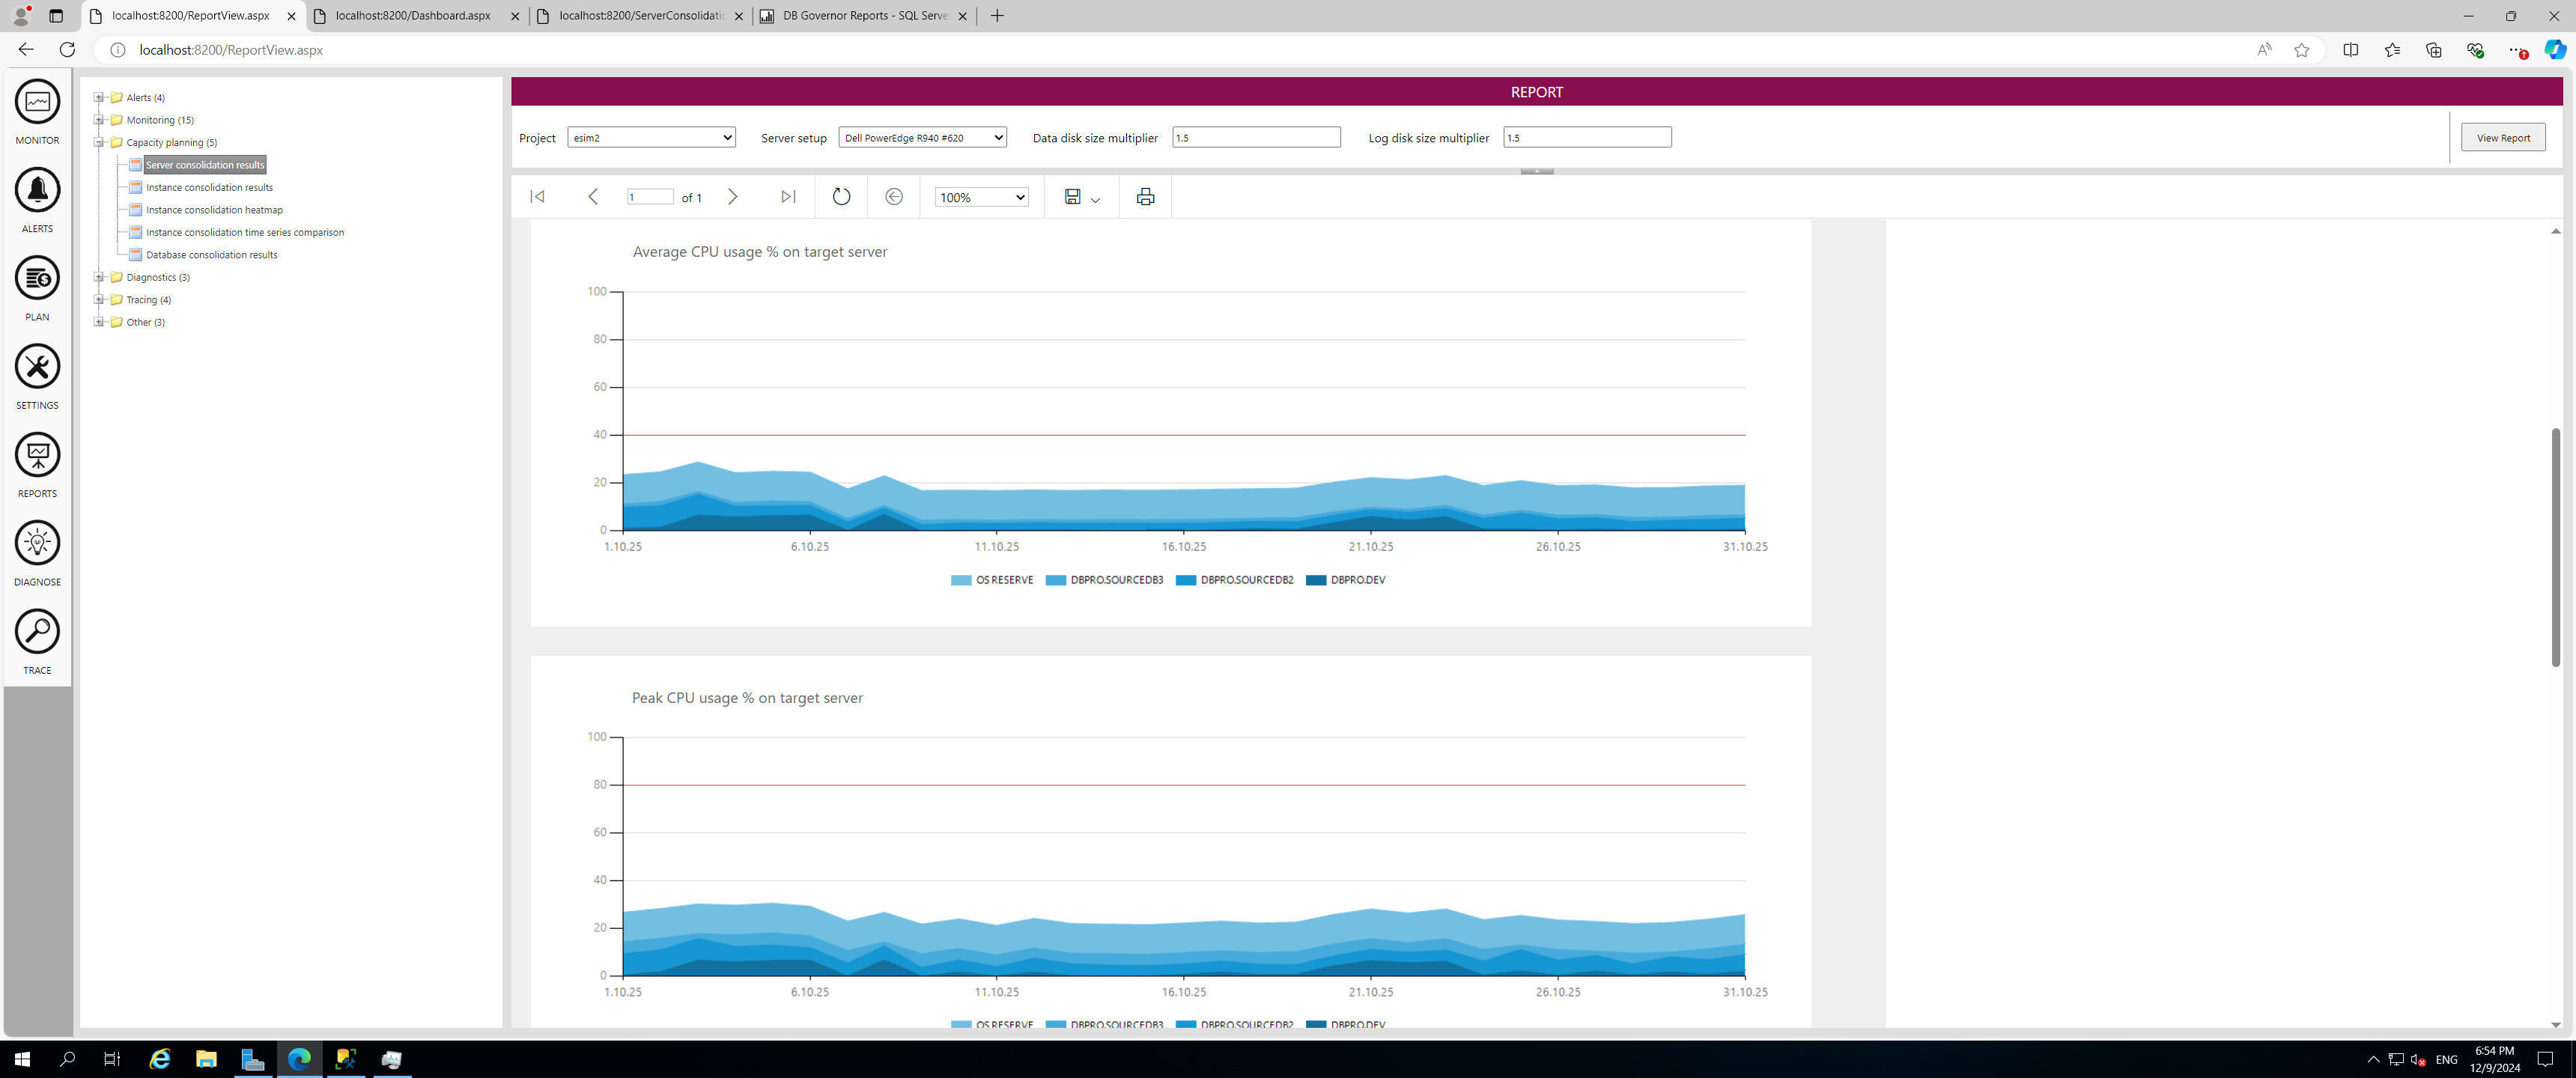Toggle OS RESERVE legend swatch in Average chart
The image size is (2576, 1078).
point(961,580)
